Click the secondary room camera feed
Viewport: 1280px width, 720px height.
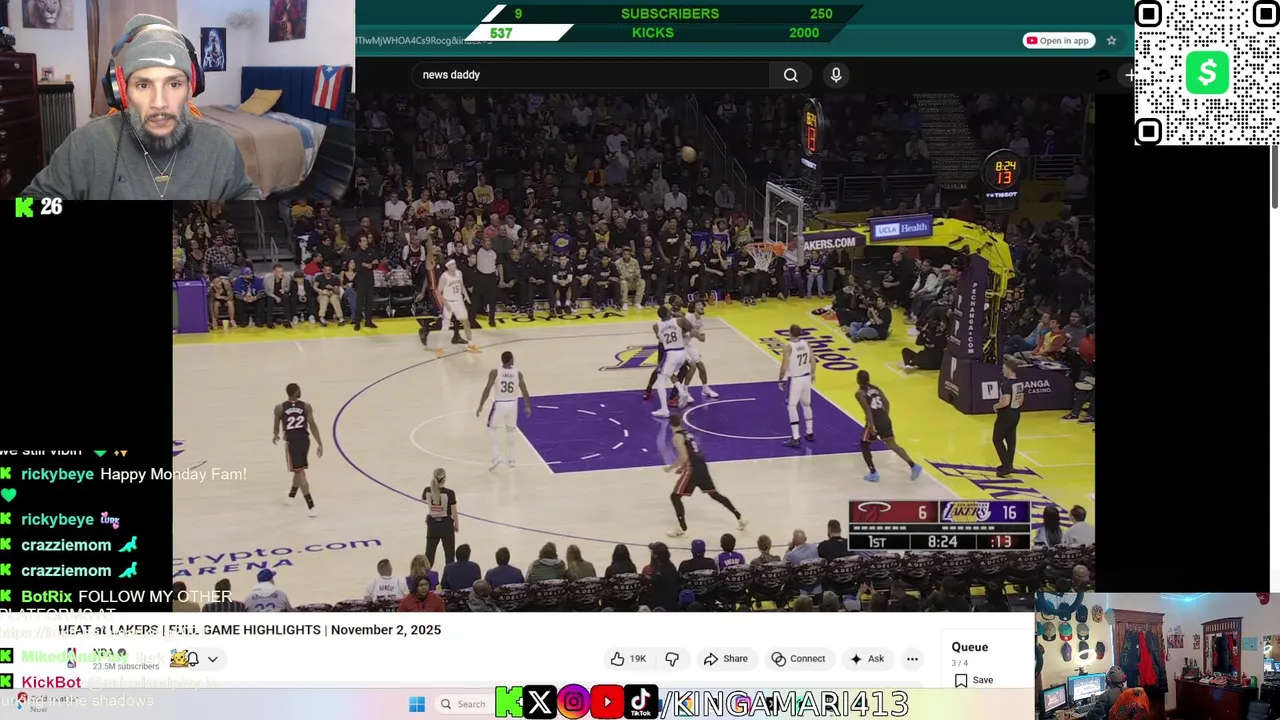click(x=1157, y=656)
